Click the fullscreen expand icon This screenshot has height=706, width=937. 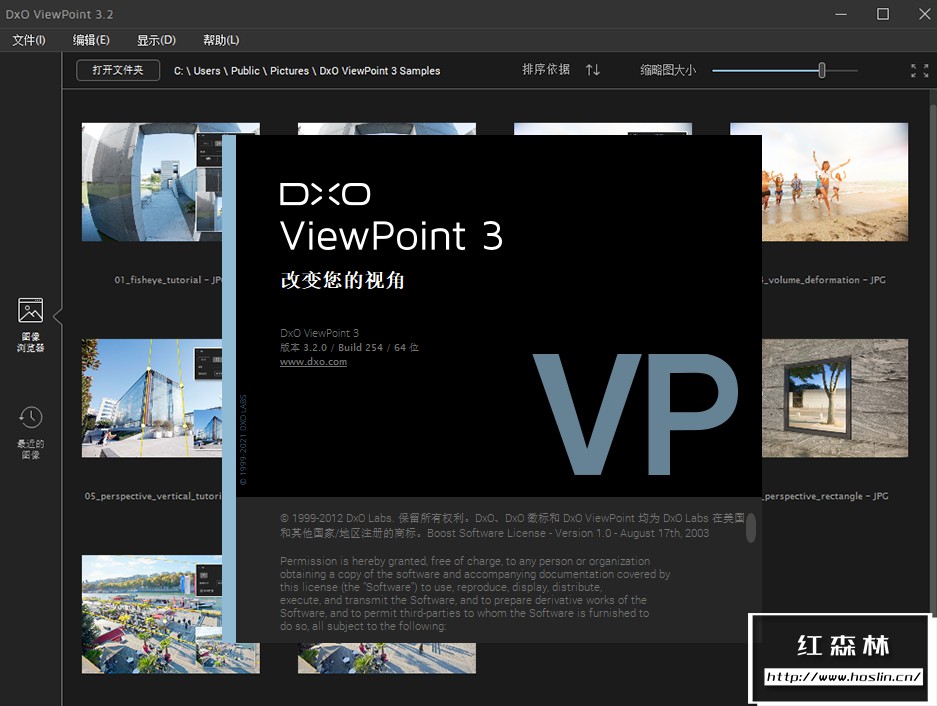(919, 71)
